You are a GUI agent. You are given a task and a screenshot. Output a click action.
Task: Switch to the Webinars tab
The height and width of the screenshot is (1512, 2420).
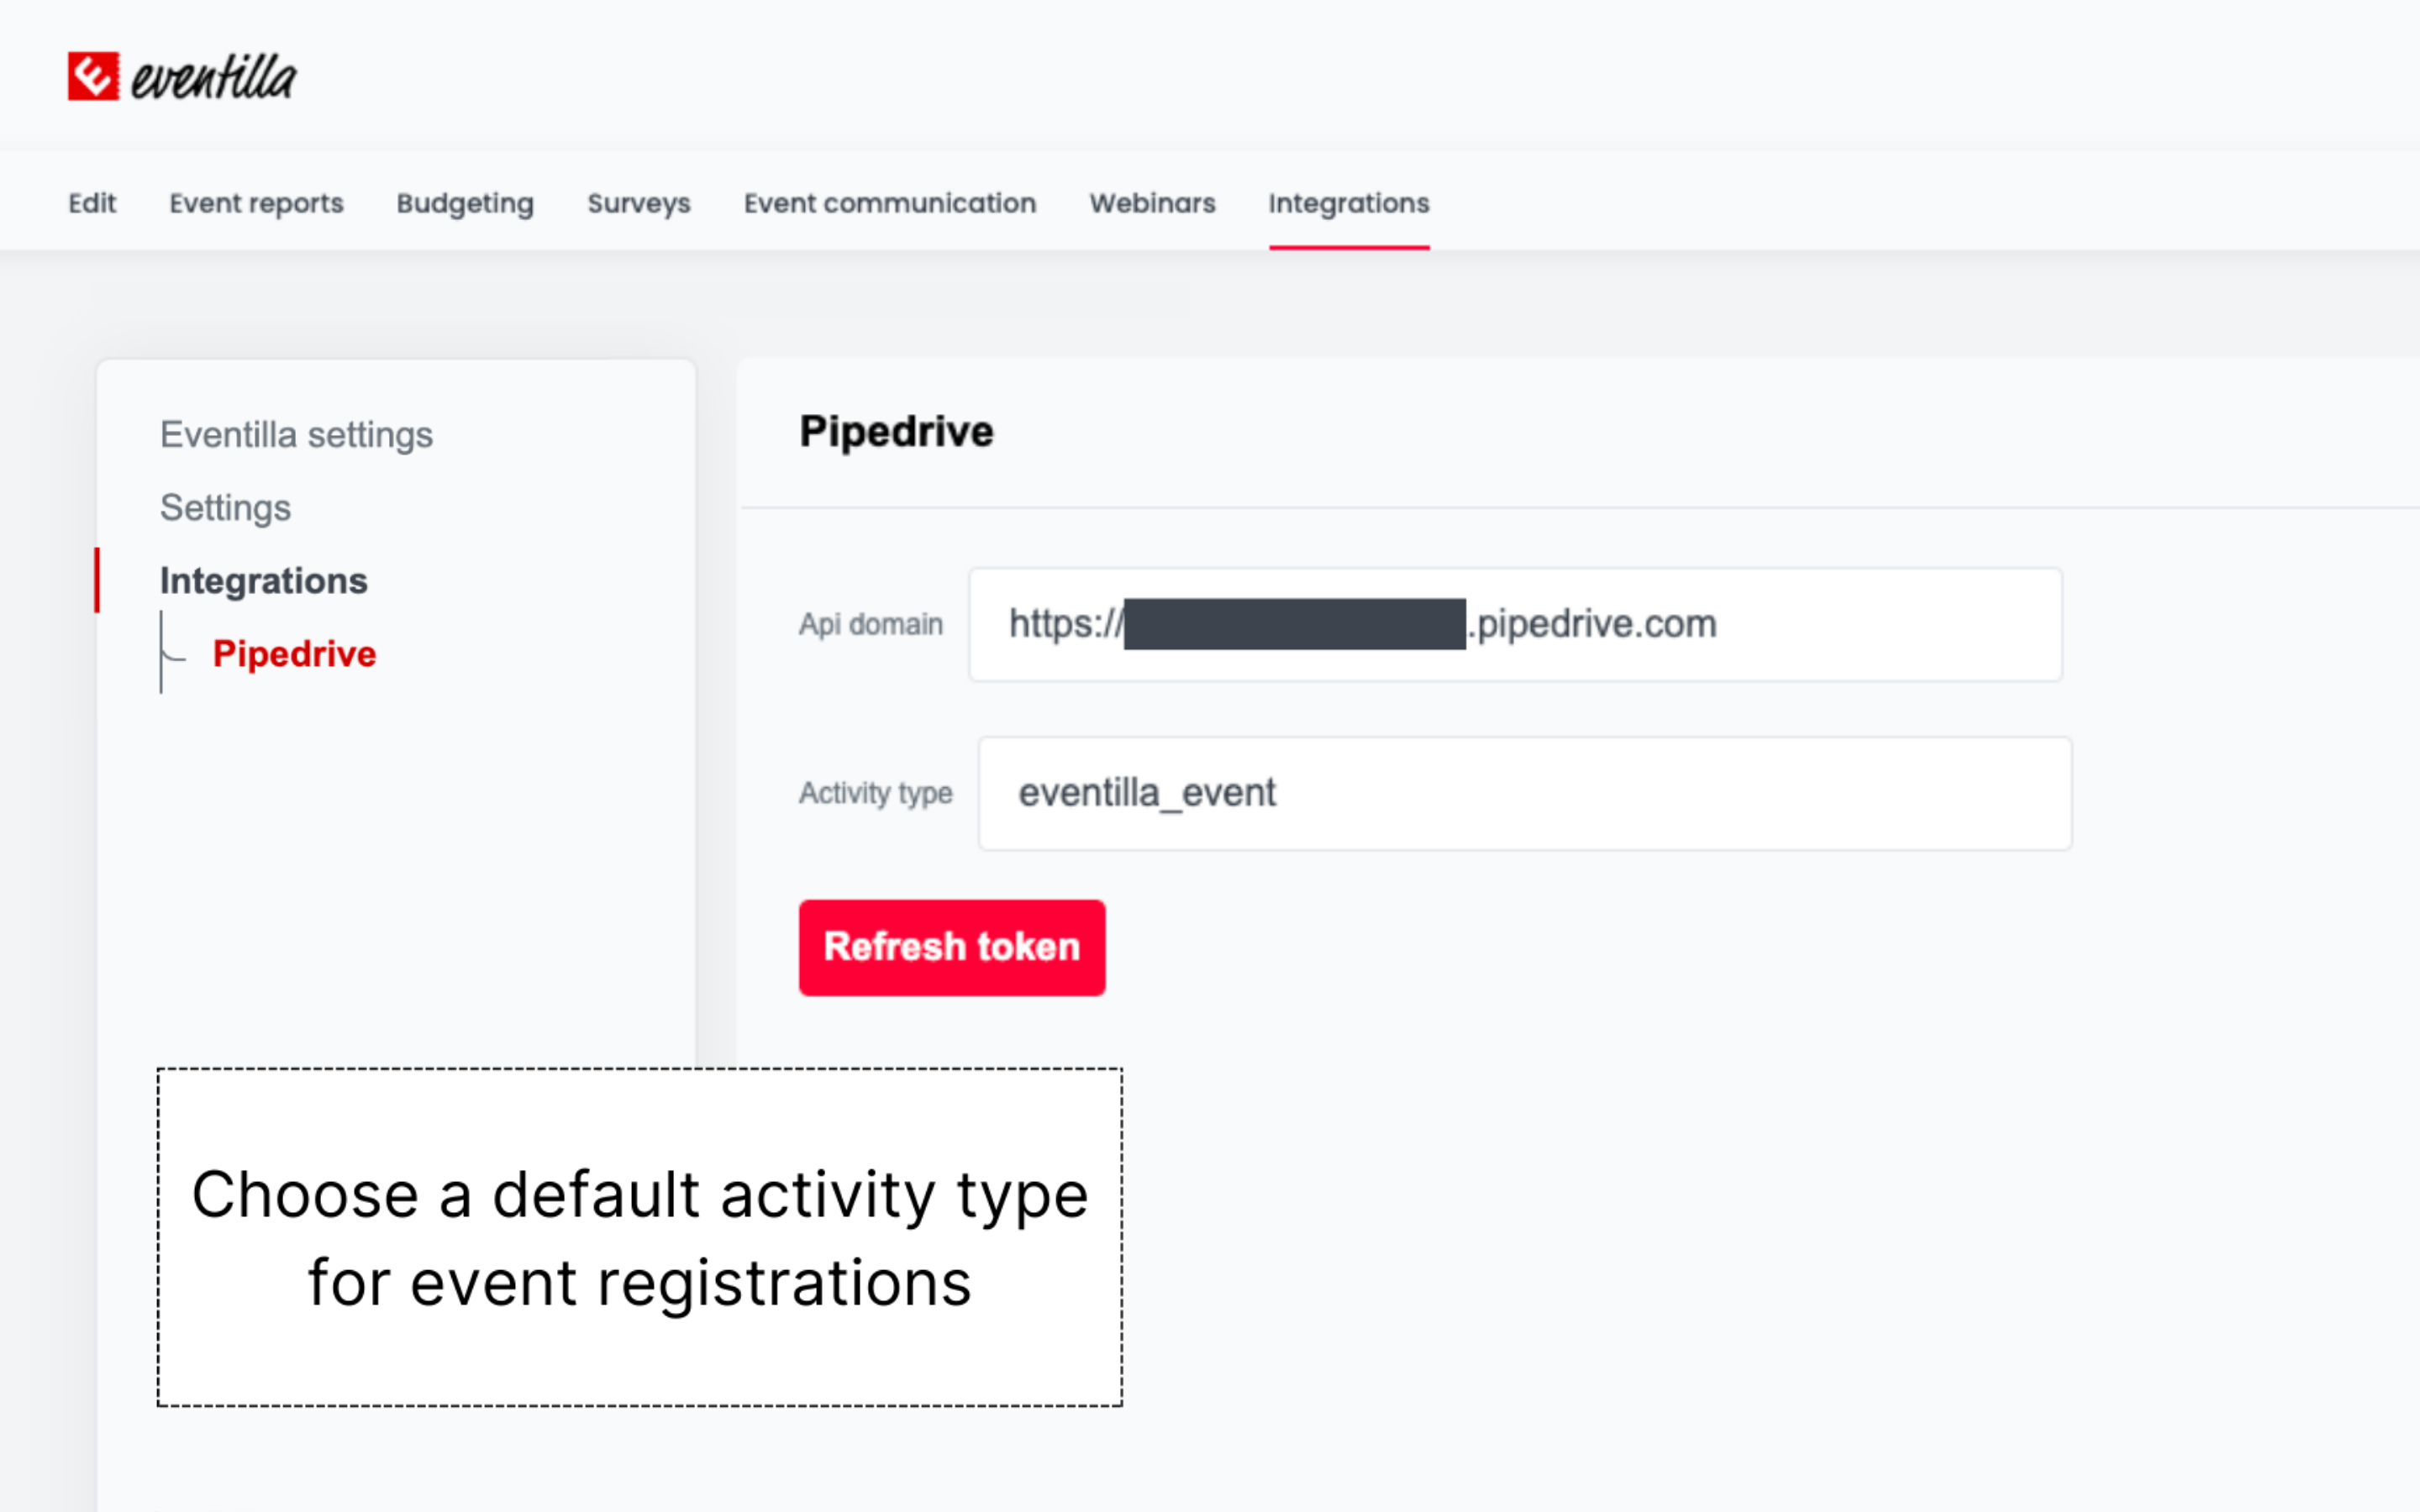click(x=1152, y=203)
